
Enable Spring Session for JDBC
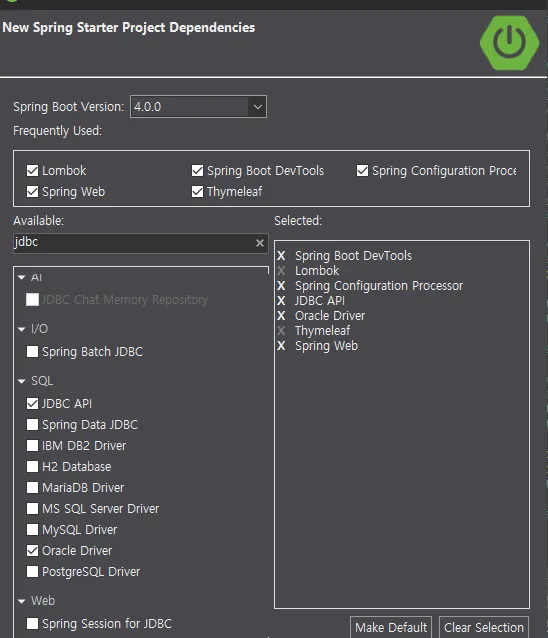coord(33,624)
